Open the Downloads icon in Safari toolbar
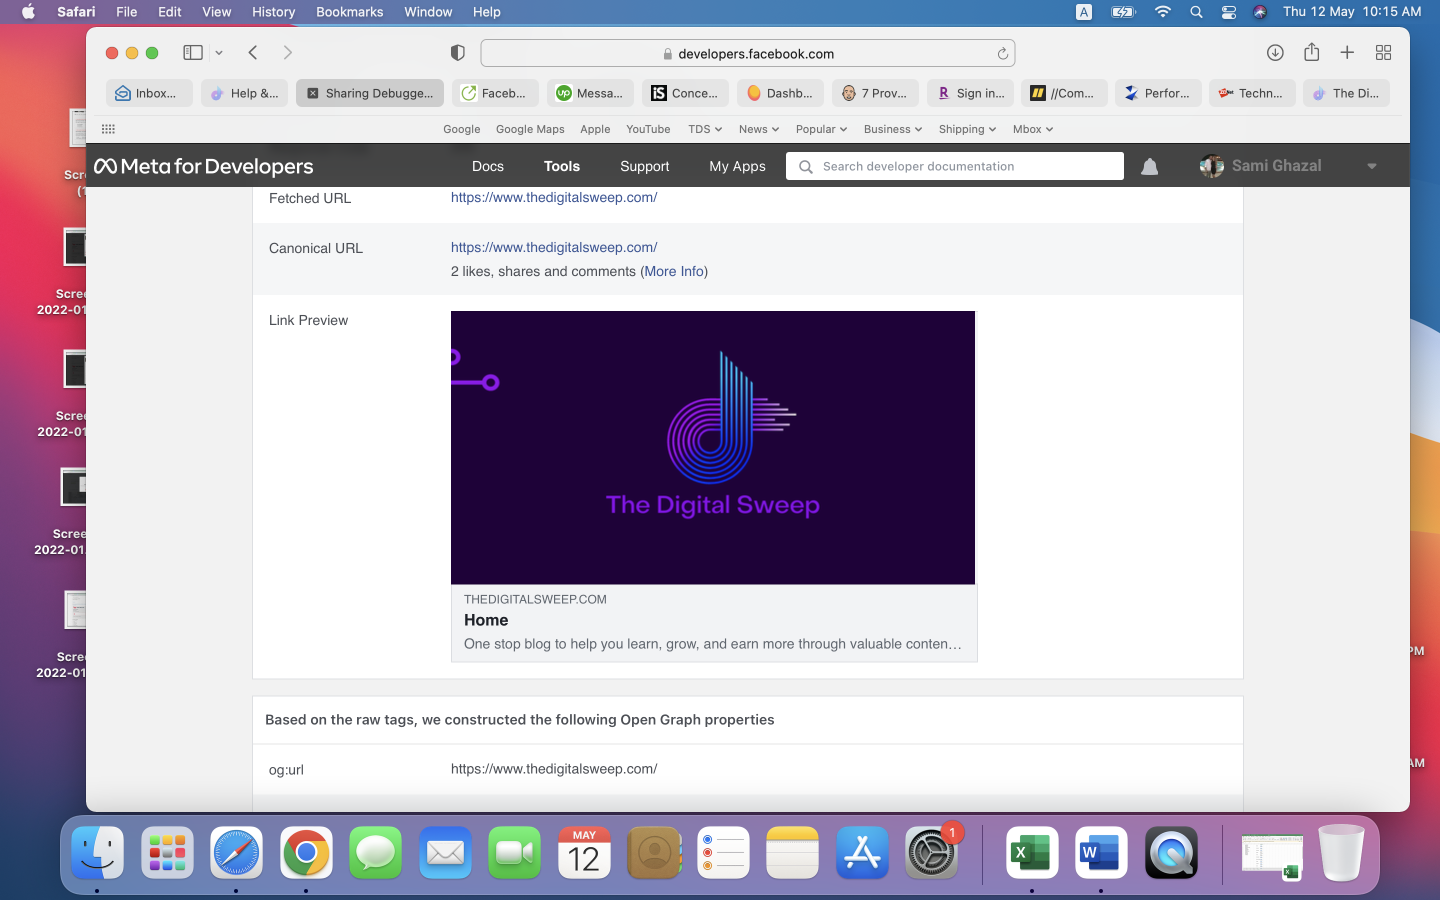The image size is (1440, 900). point(1275,53)
